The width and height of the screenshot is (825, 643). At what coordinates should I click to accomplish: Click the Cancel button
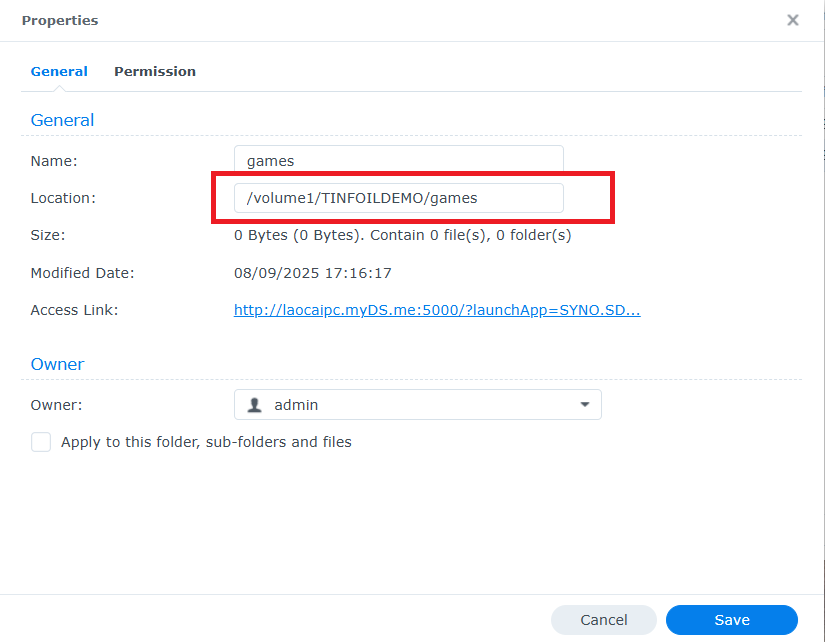(x=604, y=620)
